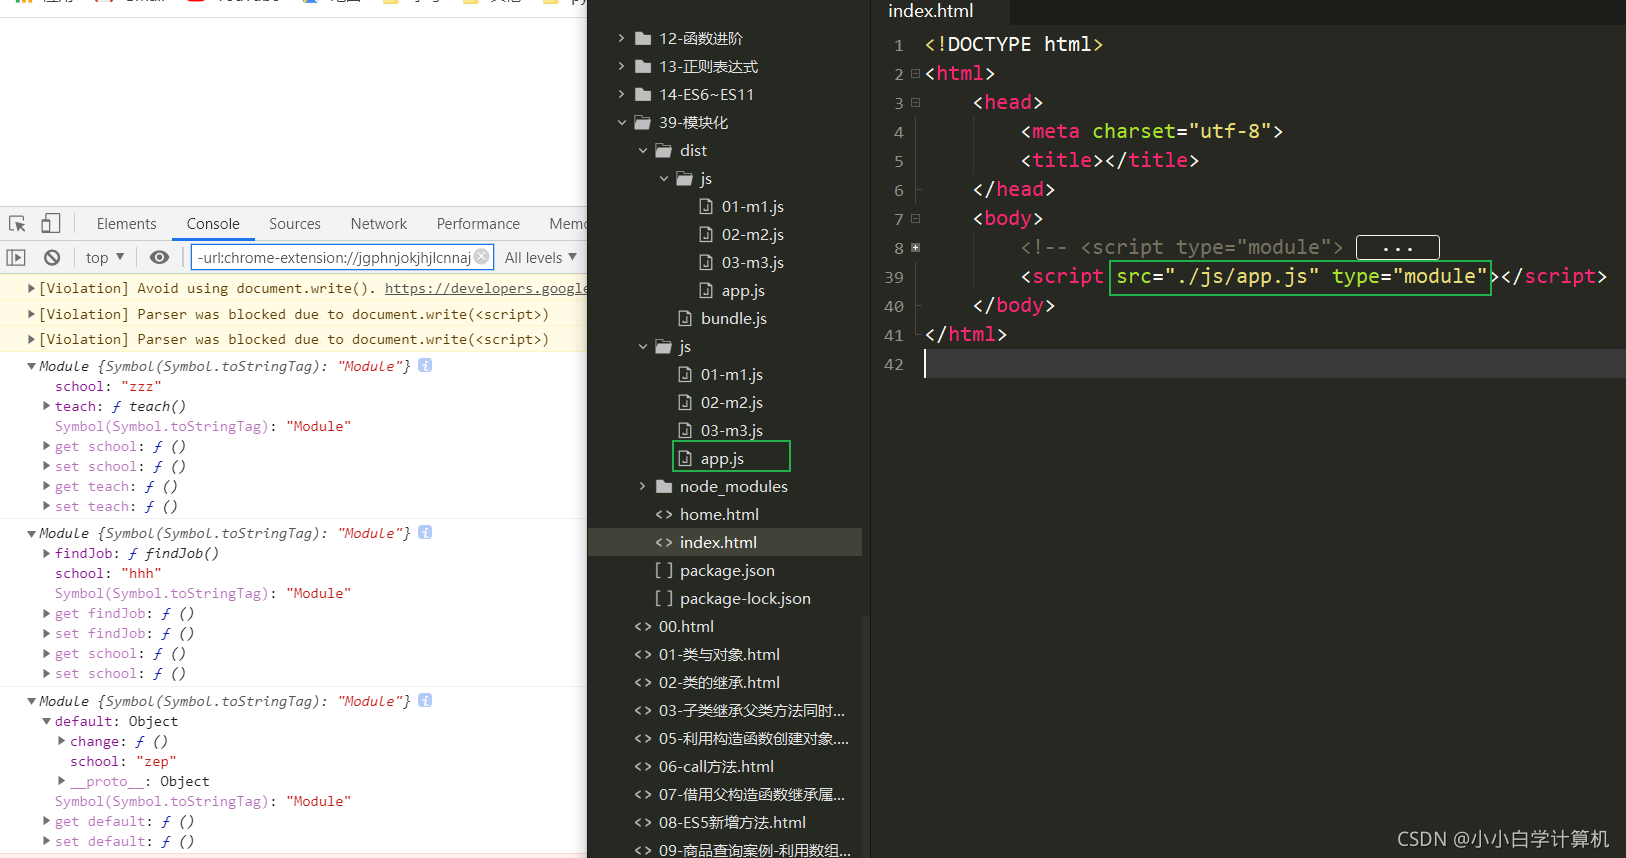Collapse the head tag fold on line 3
The width and height of the screenshot is (1626, 858).
[x=915, y=102]
